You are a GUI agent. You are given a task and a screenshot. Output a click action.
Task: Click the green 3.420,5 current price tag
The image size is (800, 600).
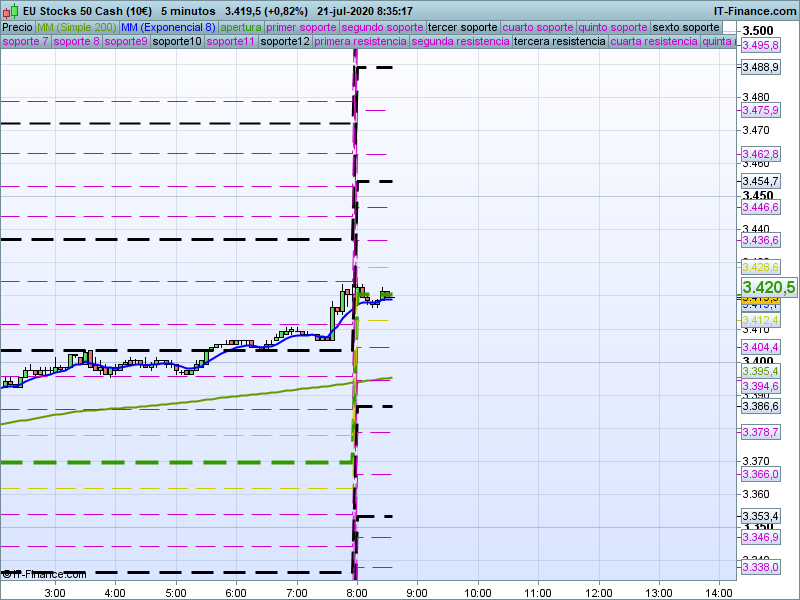click(x=768, y=287)
